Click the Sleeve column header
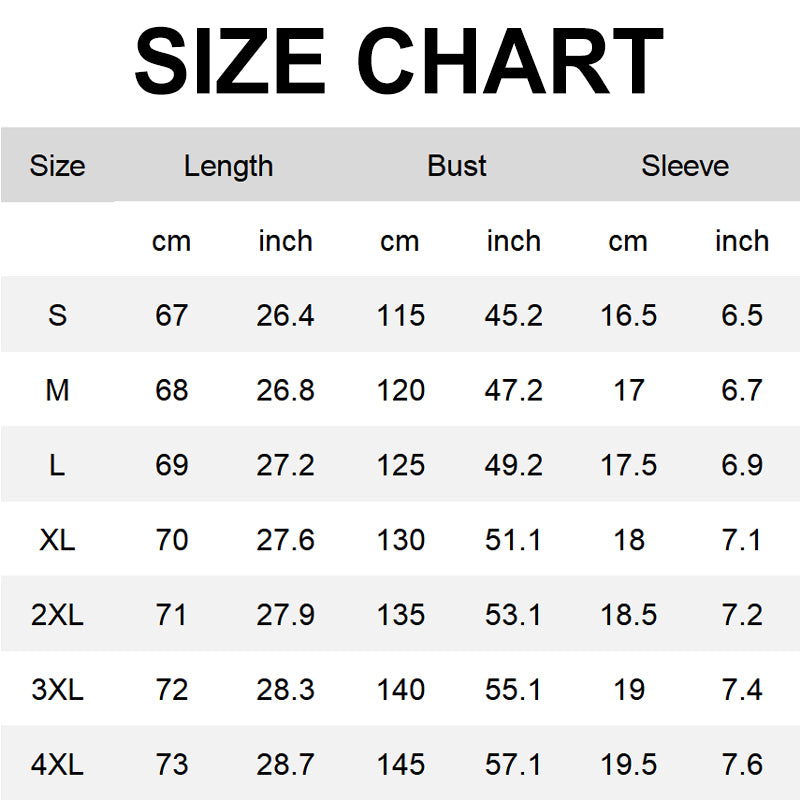This screenshot has width=800, height=800. (x=685, y=166)
